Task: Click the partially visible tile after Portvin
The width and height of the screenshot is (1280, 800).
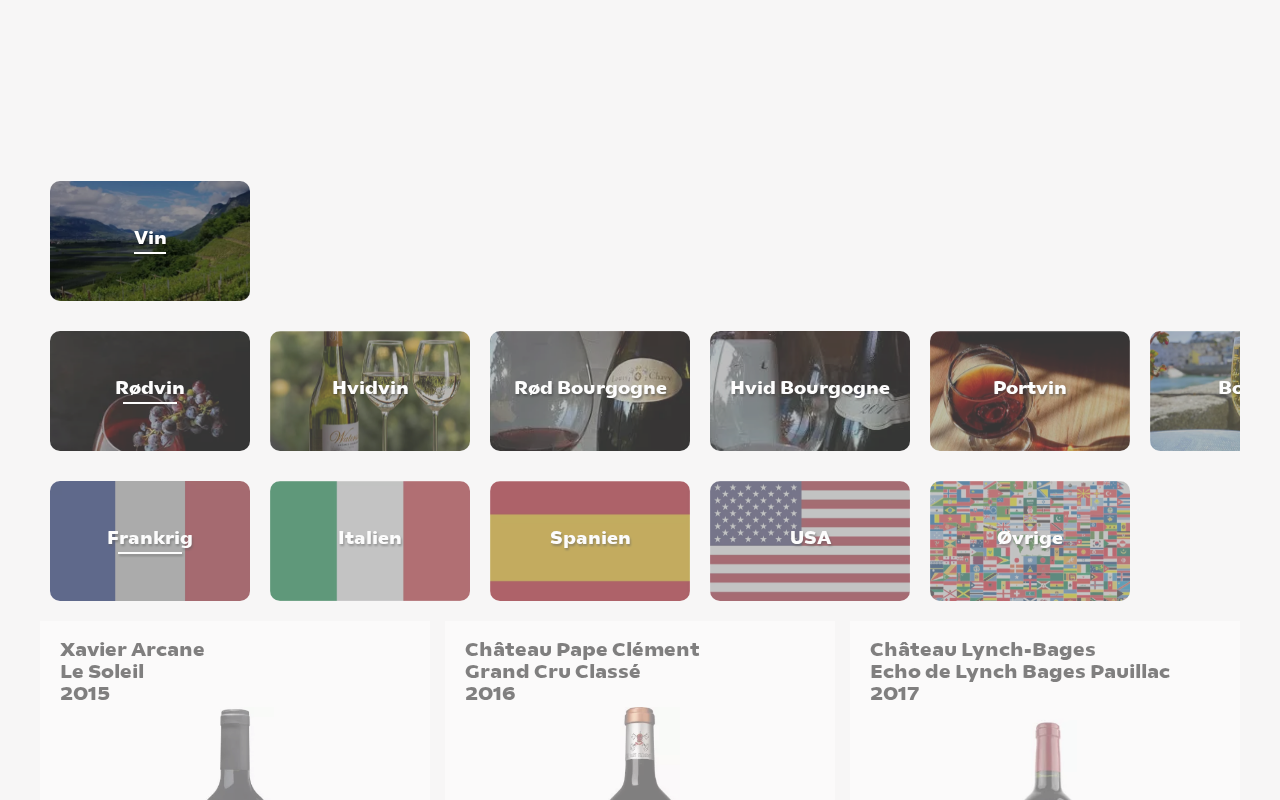Action: (x=1195, y=391)
